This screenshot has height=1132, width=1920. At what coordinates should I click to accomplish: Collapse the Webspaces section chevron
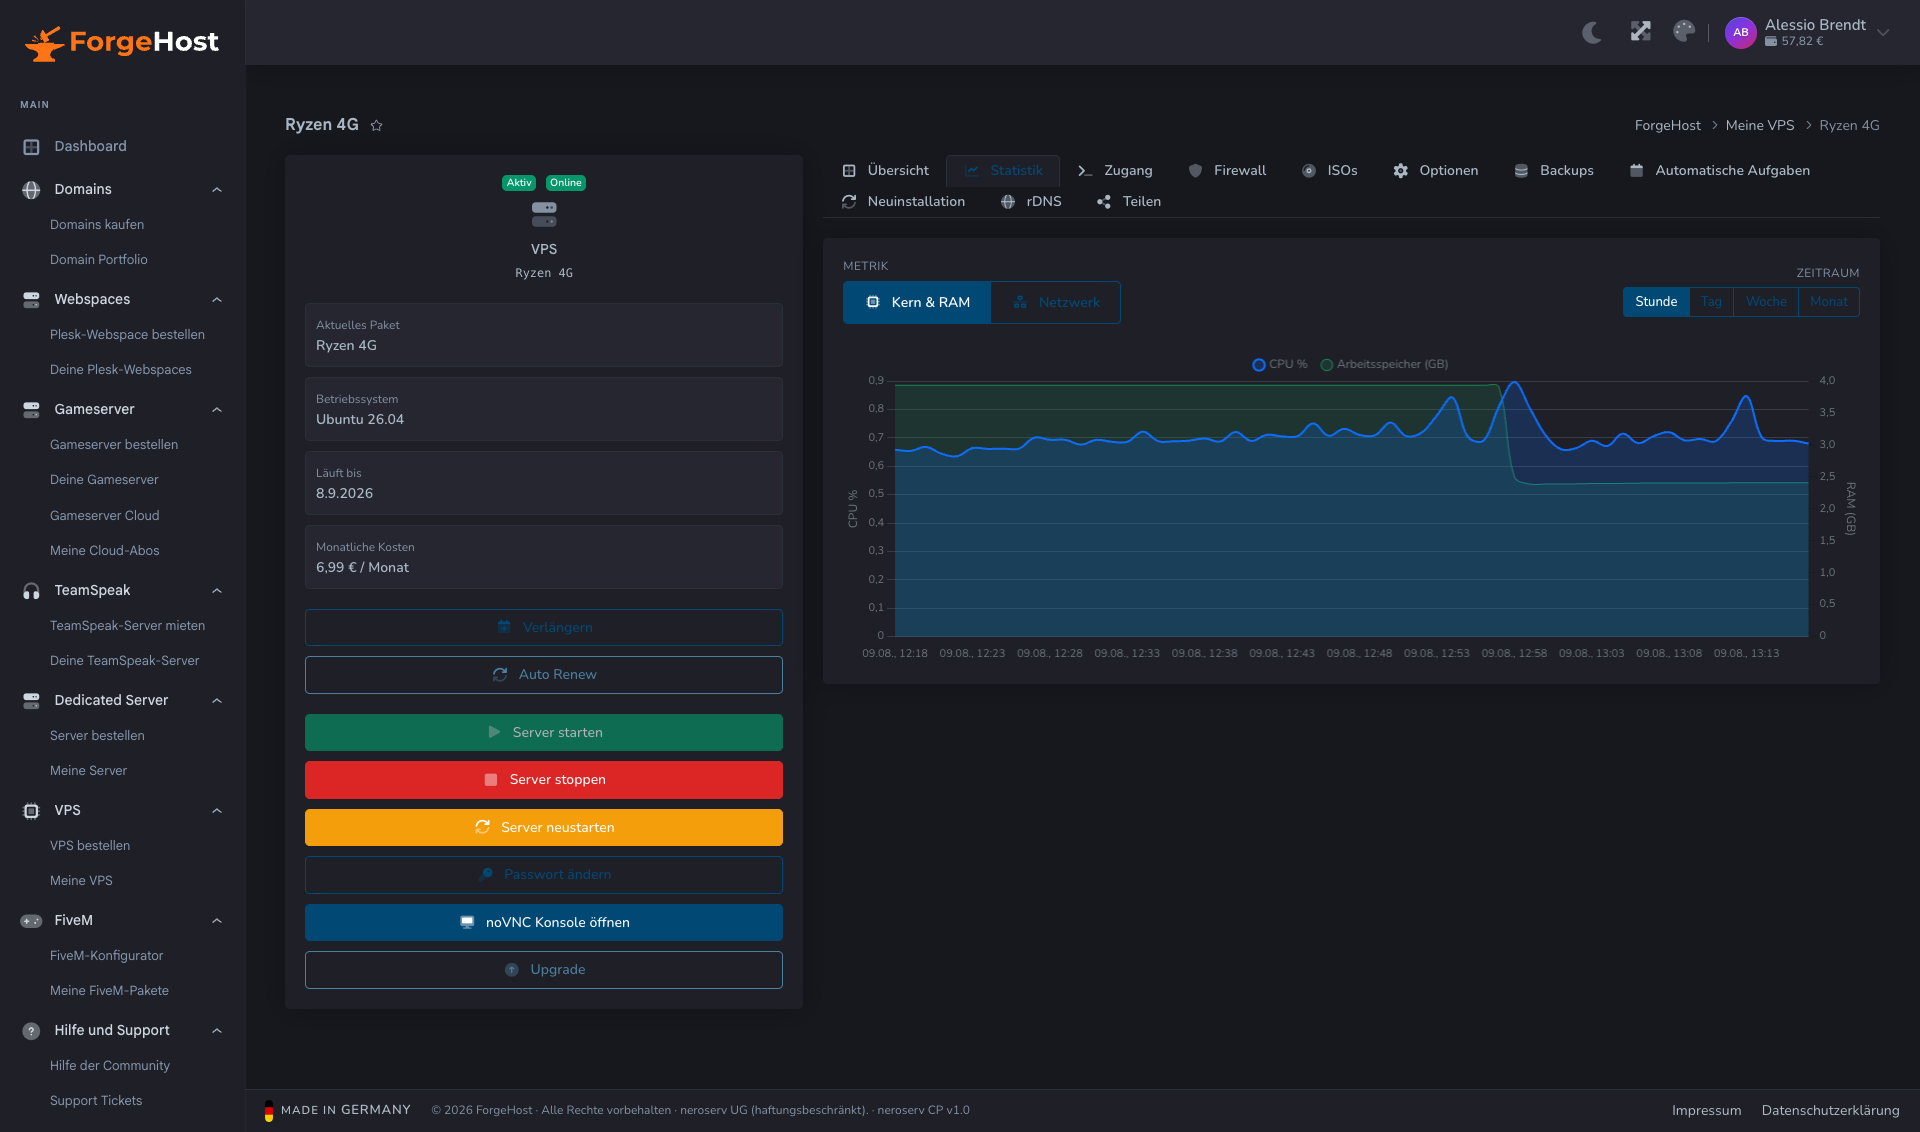click(x=217, y=300)
